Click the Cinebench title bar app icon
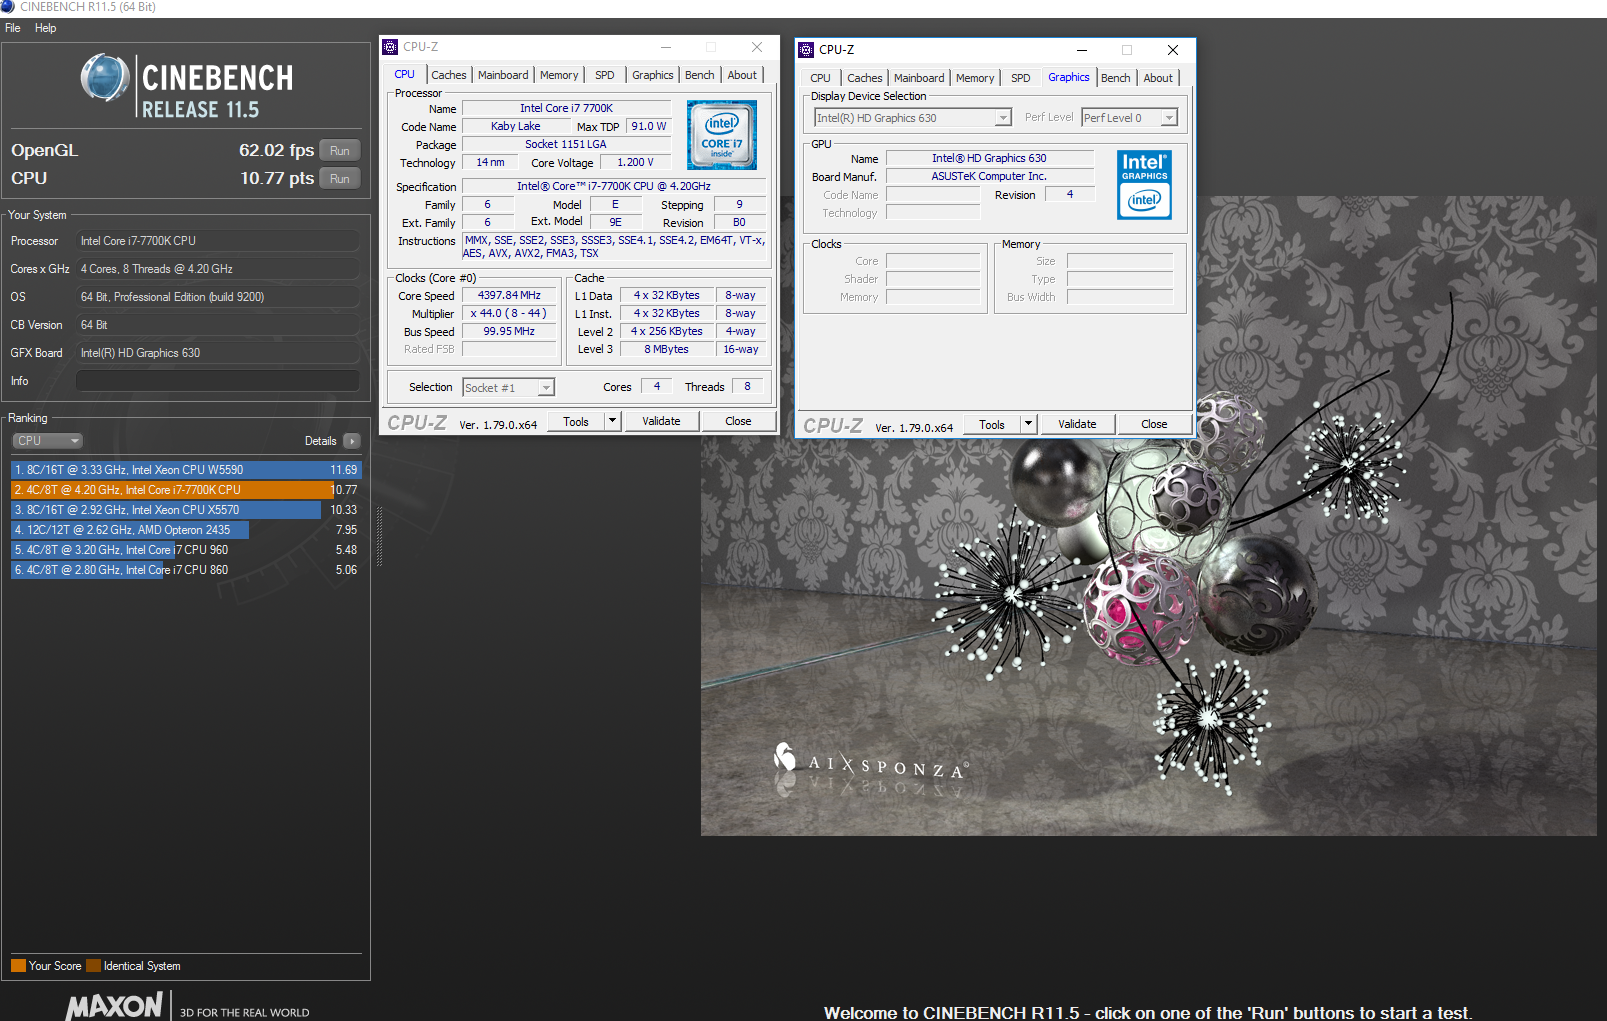The image size is (1607, 1021). [8, 7]
